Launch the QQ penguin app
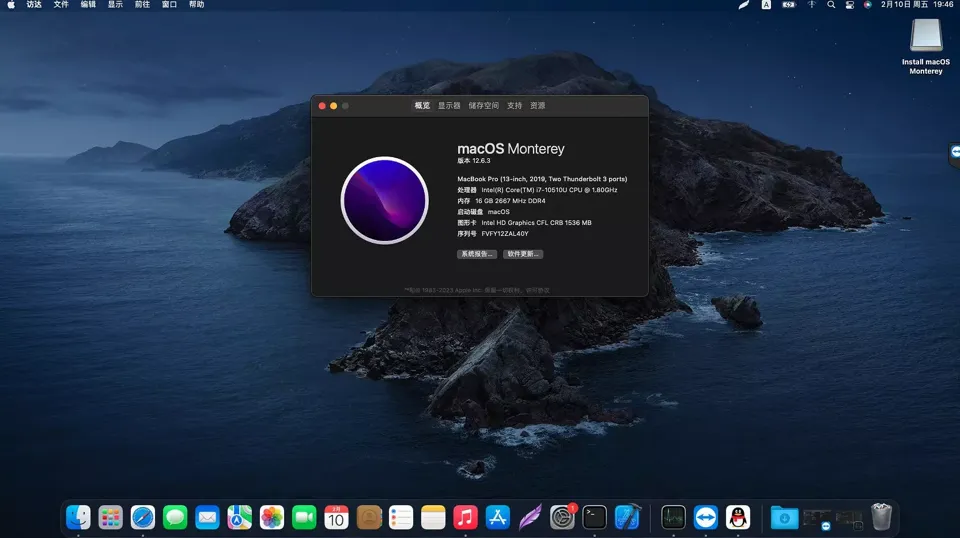 [x=738, y=517]
